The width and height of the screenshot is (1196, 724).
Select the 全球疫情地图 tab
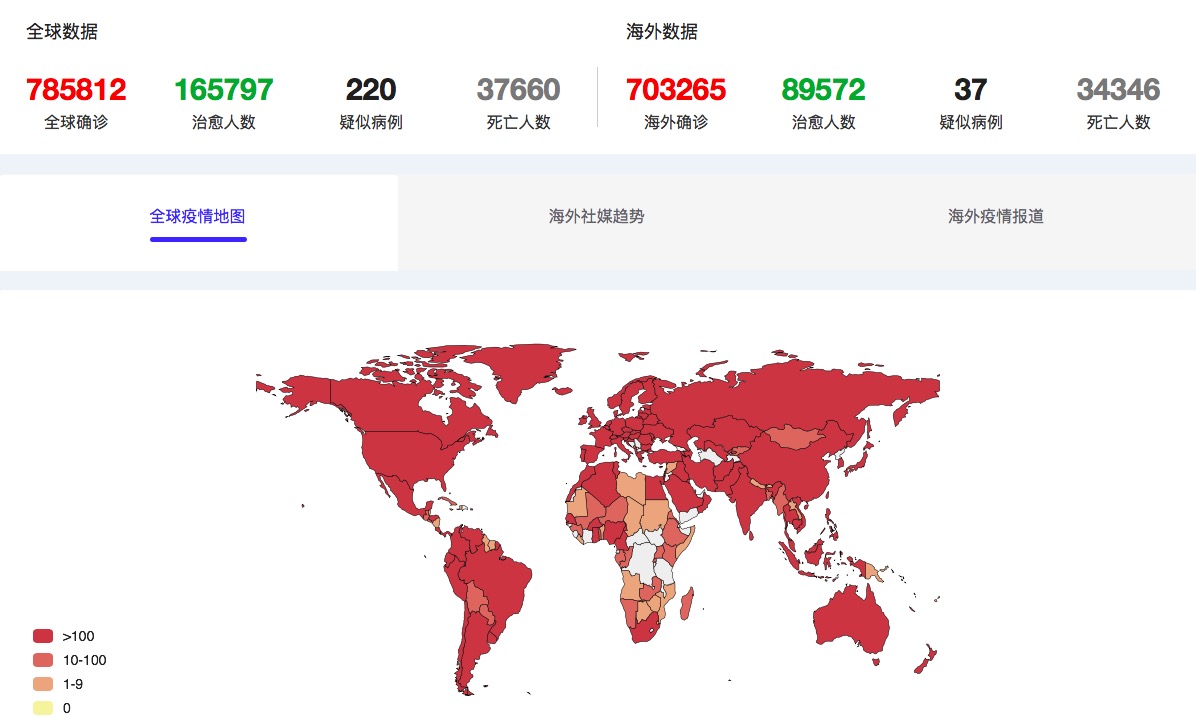pyautogui.click(x=198, y=217)
